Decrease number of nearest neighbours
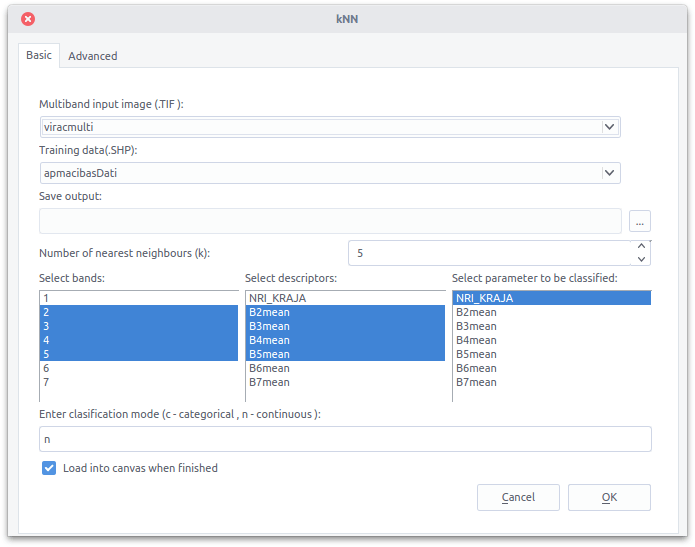This screenshot has width=695, height=547. point(641,259)
